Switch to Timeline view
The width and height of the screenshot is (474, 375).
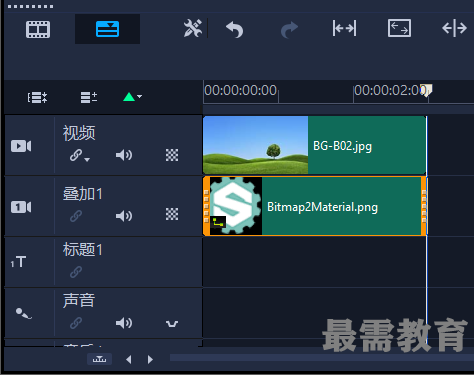107,29
